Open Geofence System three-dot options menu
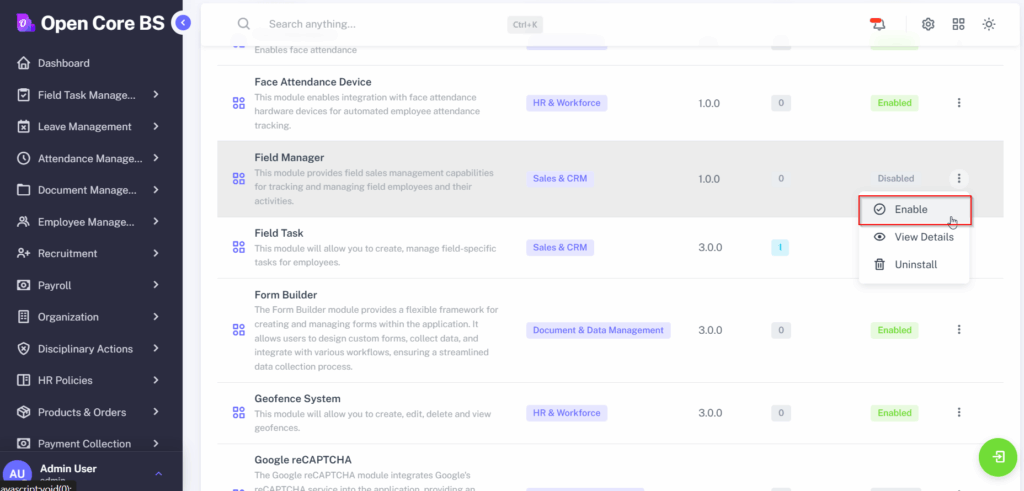The height and width of the screenshot is (491, 1024). (959, 412)
